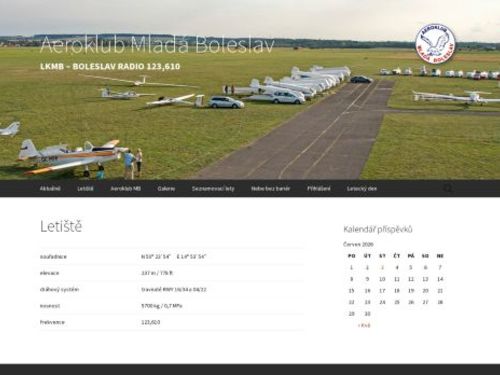Viewport: 500px width, 375px height.
Task: Go to the Galerie page
Action: click(166, 189)
